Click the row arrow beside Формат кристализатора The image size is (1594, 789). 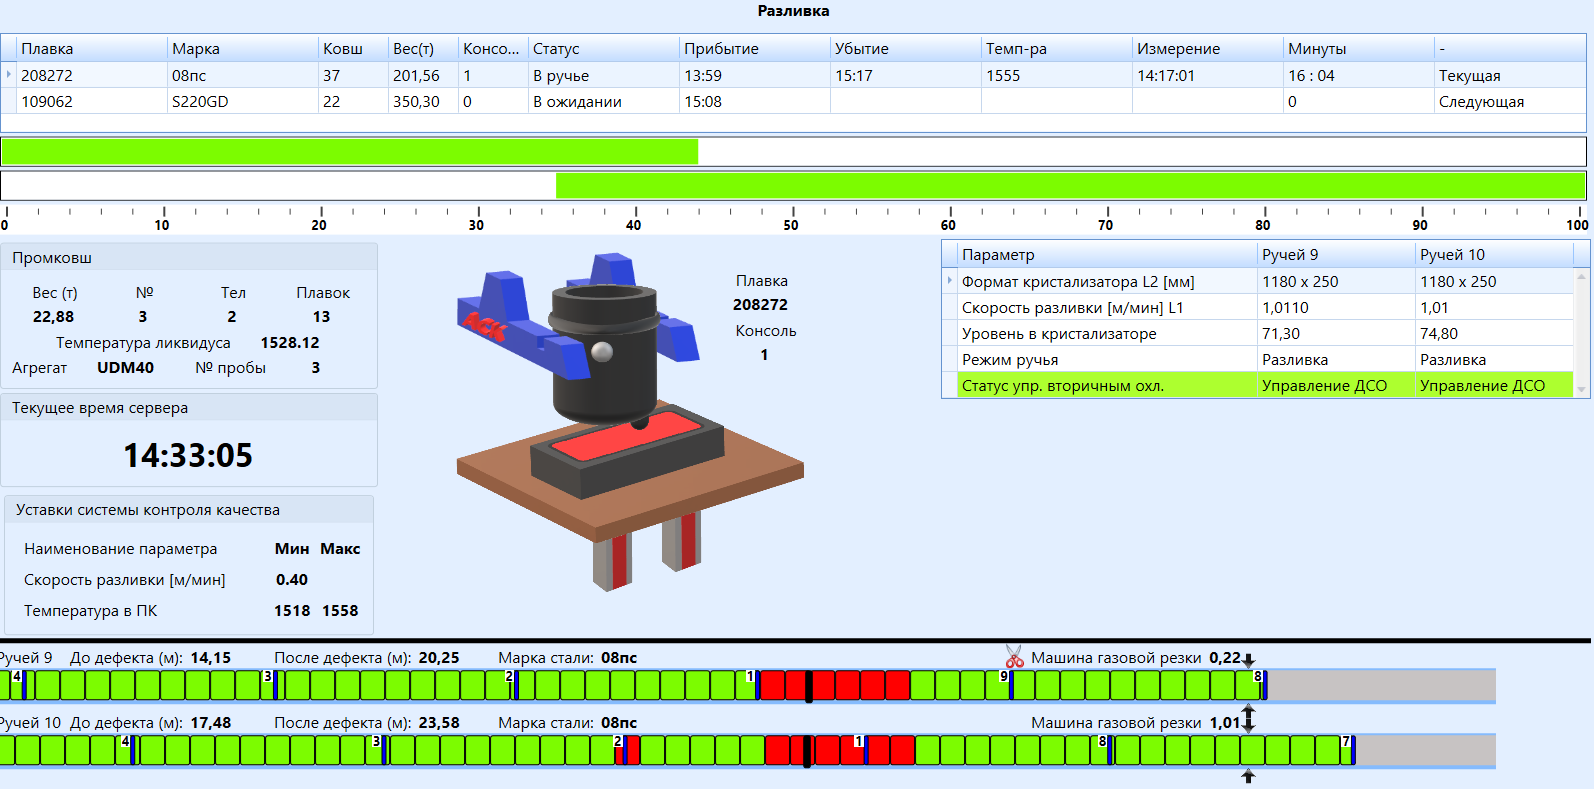pos(949,281)
